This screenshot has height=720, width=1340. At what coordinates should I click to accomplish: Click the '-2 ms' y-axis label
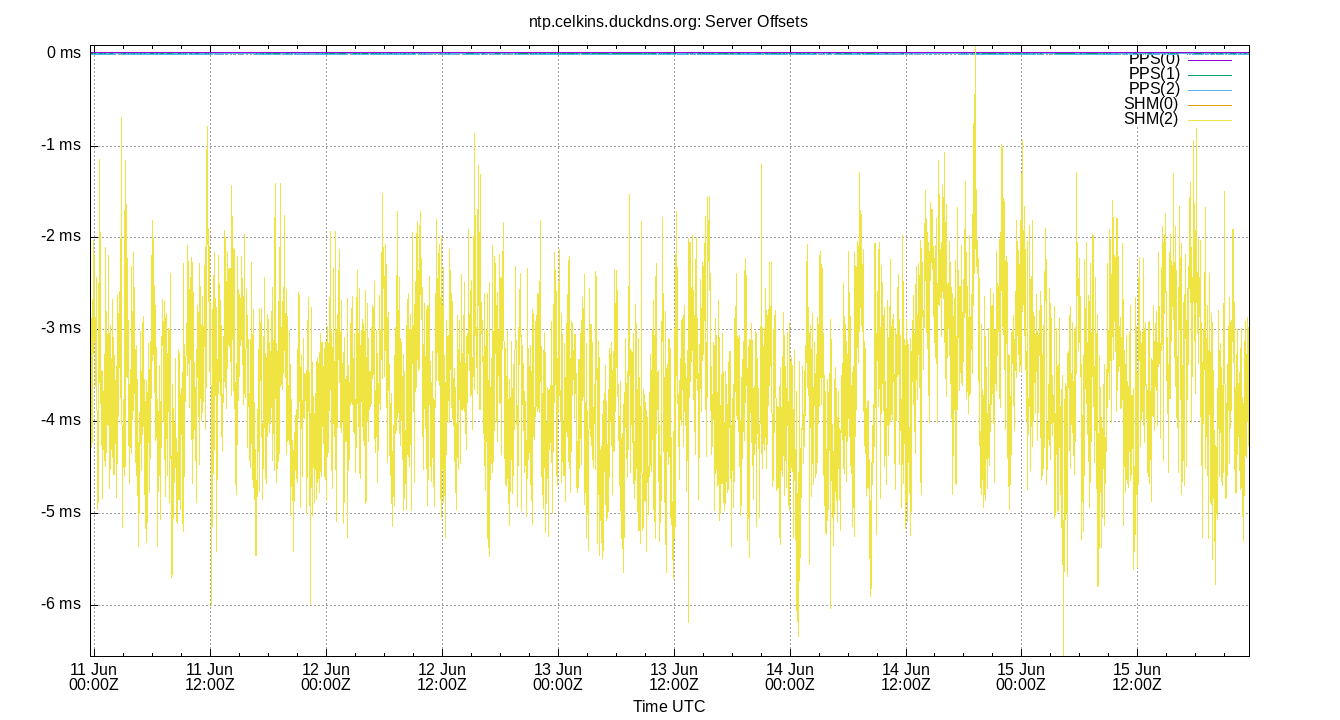[61, 237]
